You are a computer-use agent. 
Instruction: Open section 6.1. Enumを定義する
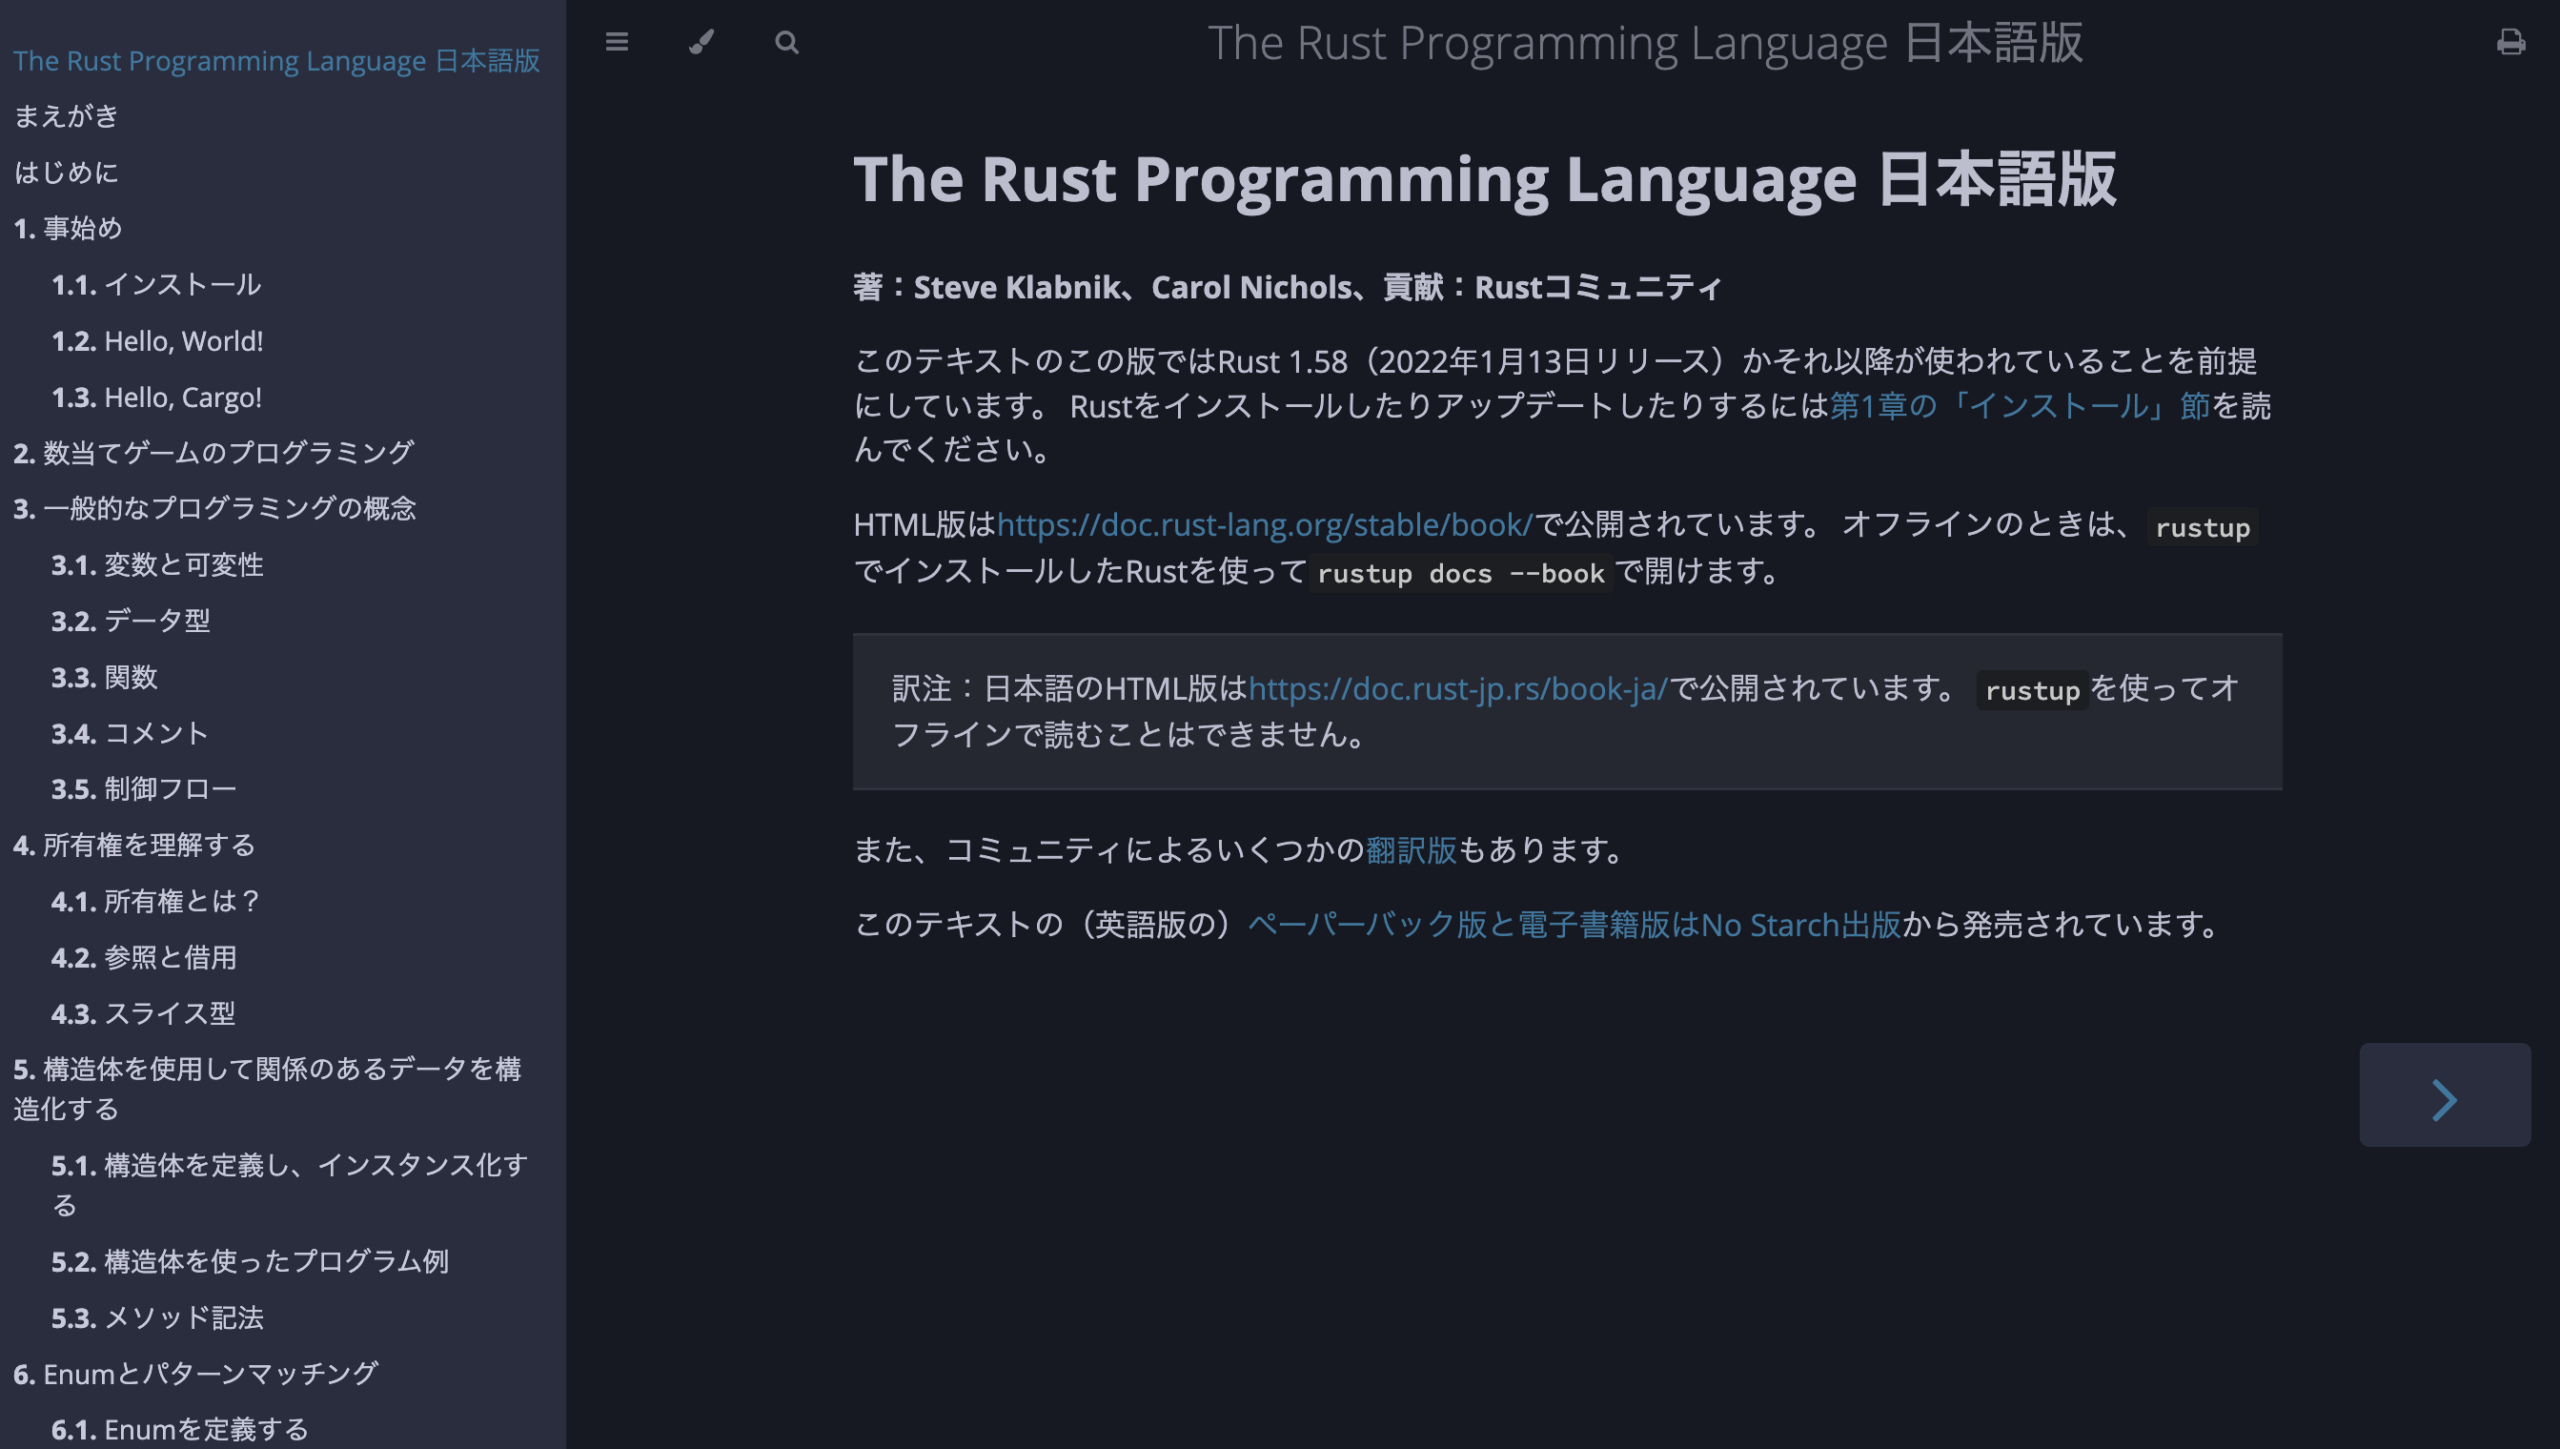180,1429
